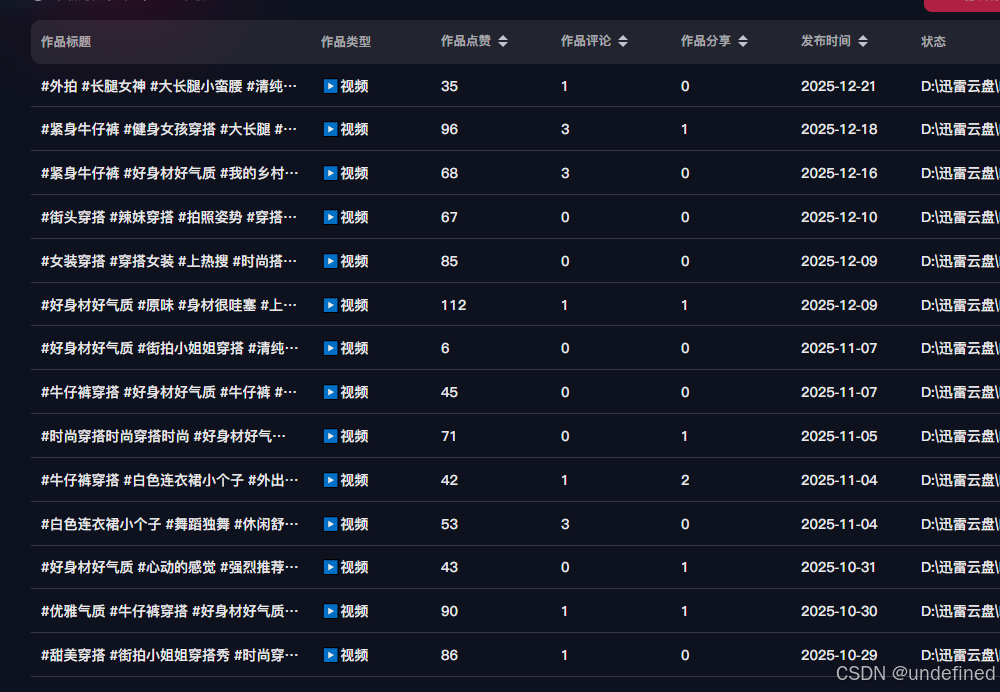Click video icon in #女装穿搭 row
Screen dimensions: 1000x692
330,261
